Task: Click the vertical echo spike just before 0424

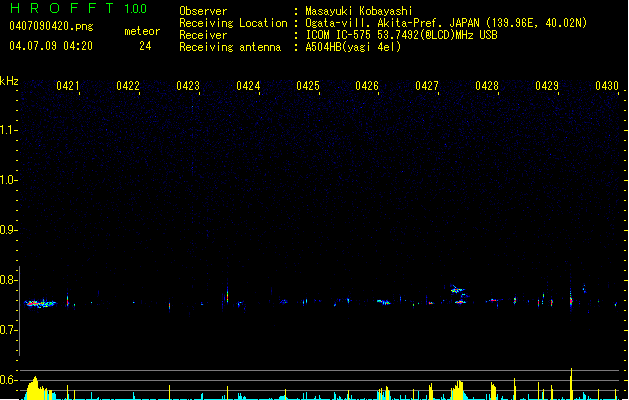Action: pyautogui.click(x=227, y=296)
